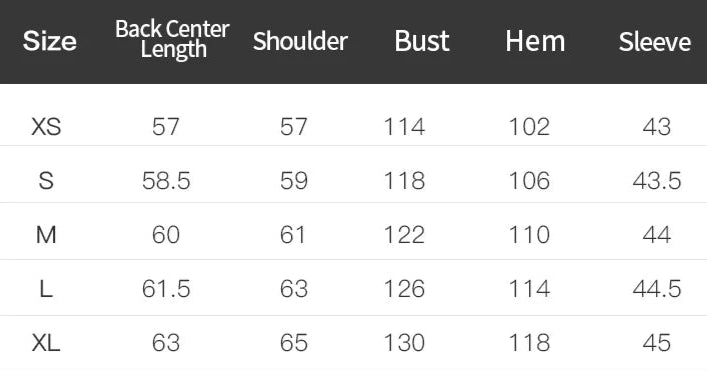Click the Hem column header
Image resolution: width=707 pixels, height=371 pixels.
click(x=535, y=41)
